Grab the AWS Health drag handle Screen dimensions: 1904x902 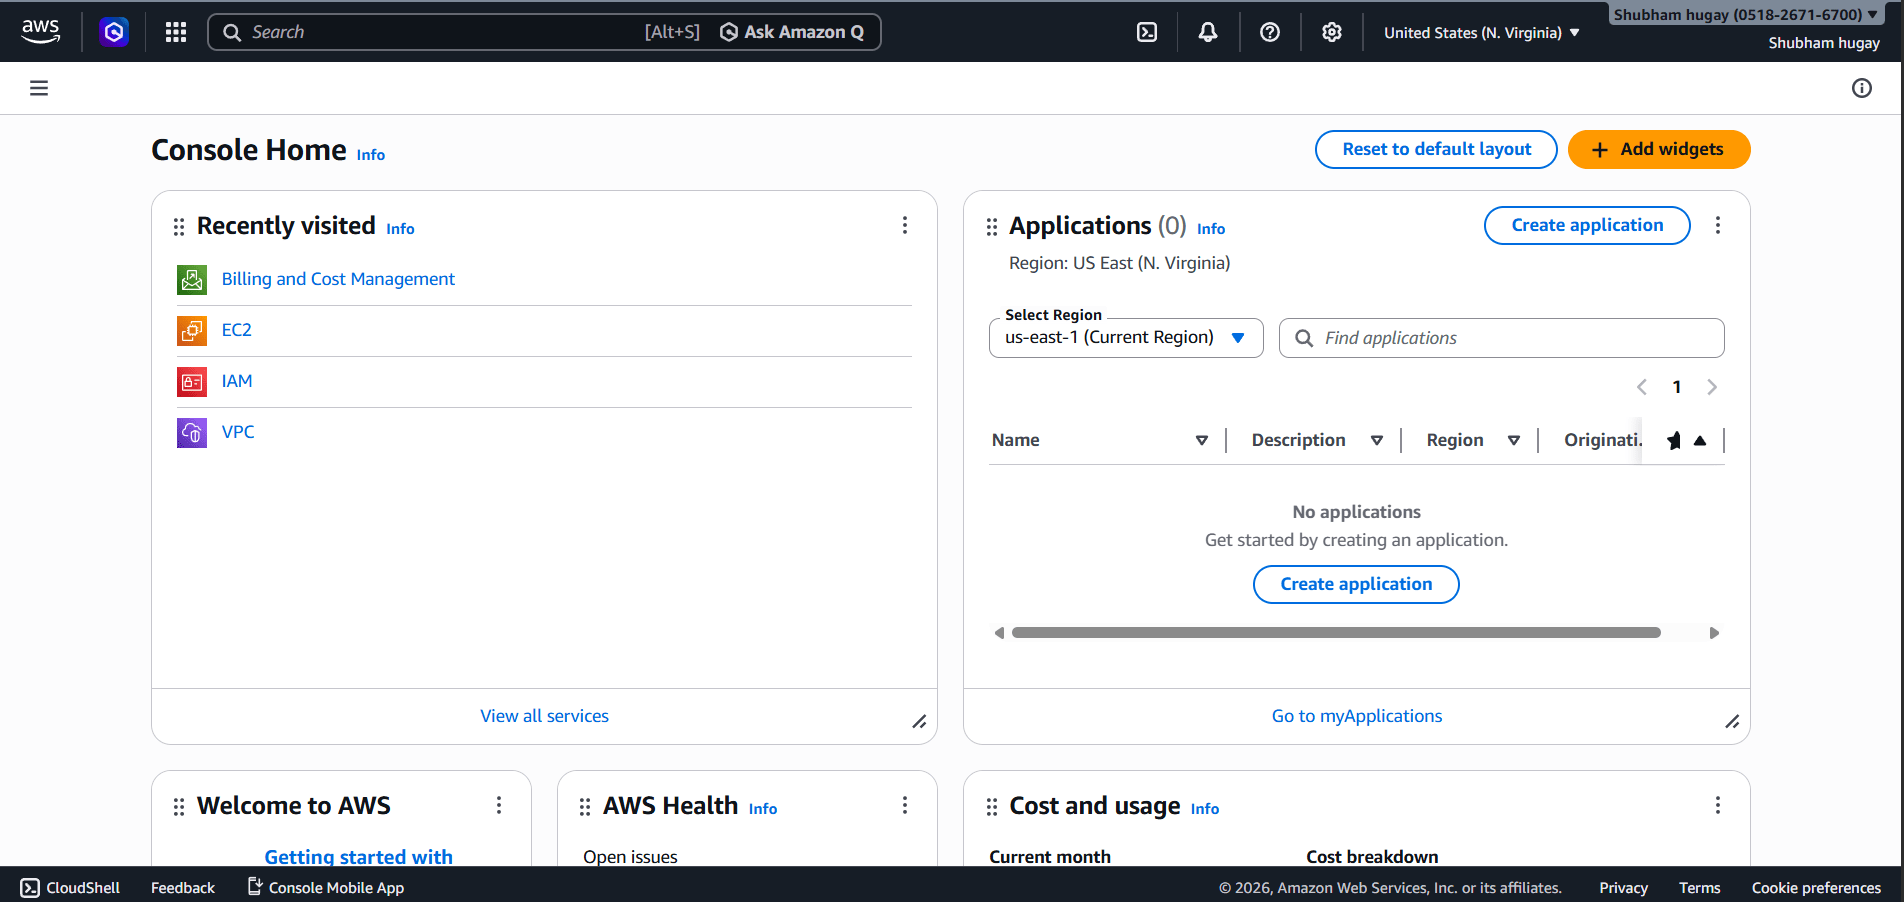[585, 807]
